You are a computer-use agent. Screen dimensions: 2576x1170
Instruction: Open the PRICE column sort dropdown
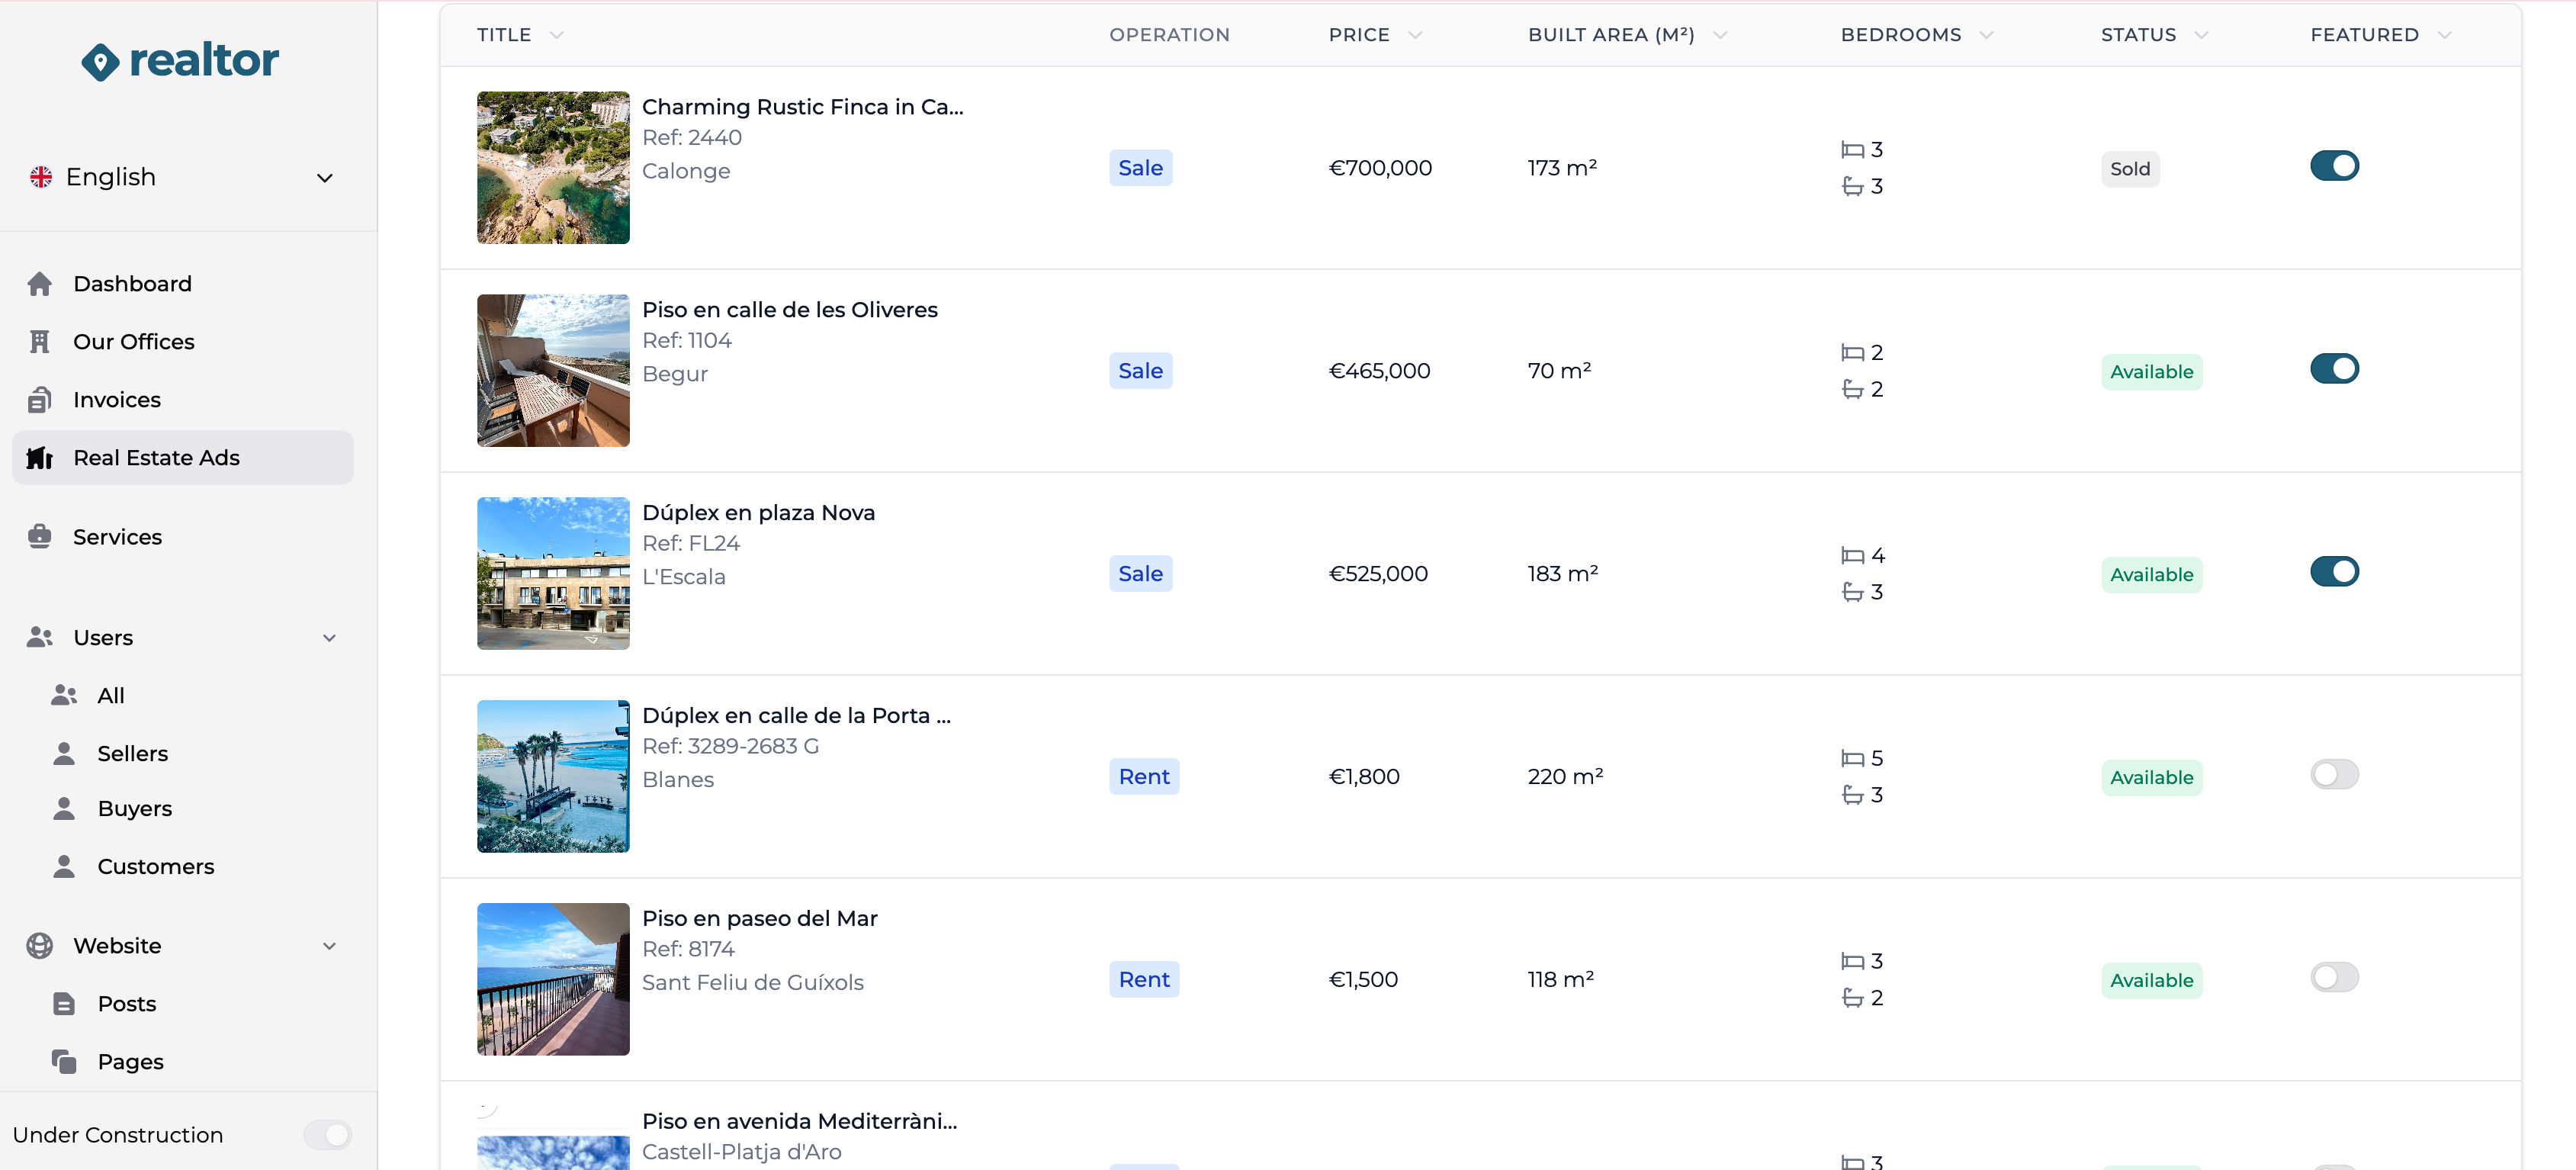[1414, 34]
